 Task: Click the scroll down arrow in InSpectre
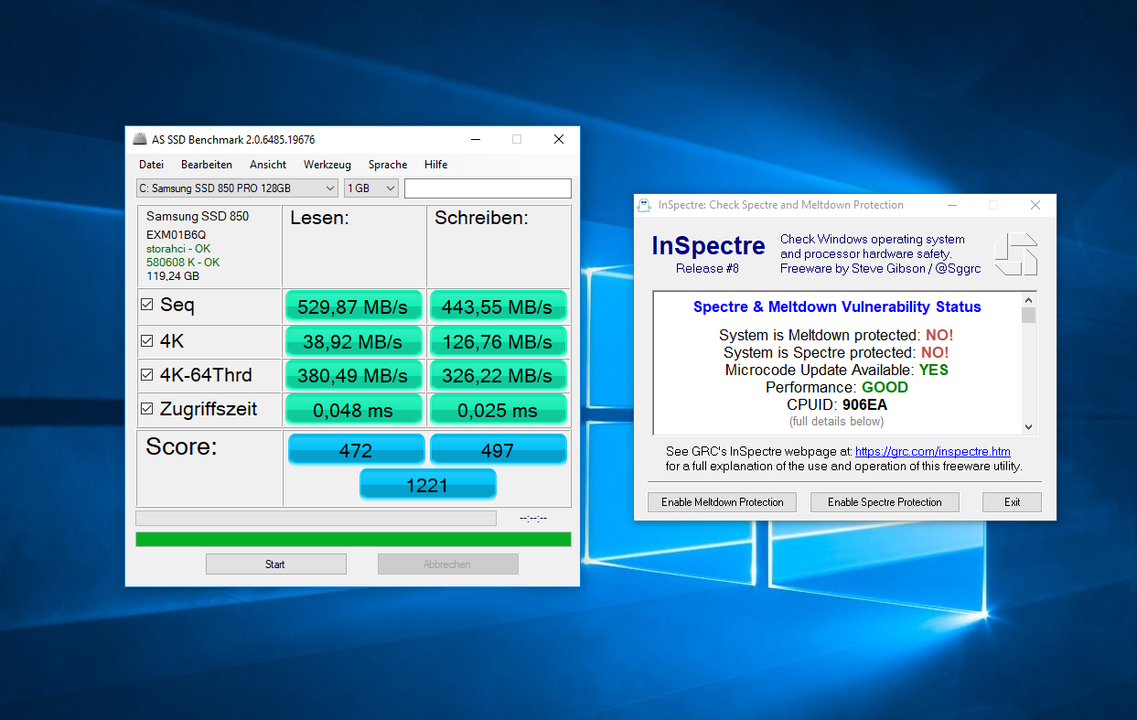1028,427
